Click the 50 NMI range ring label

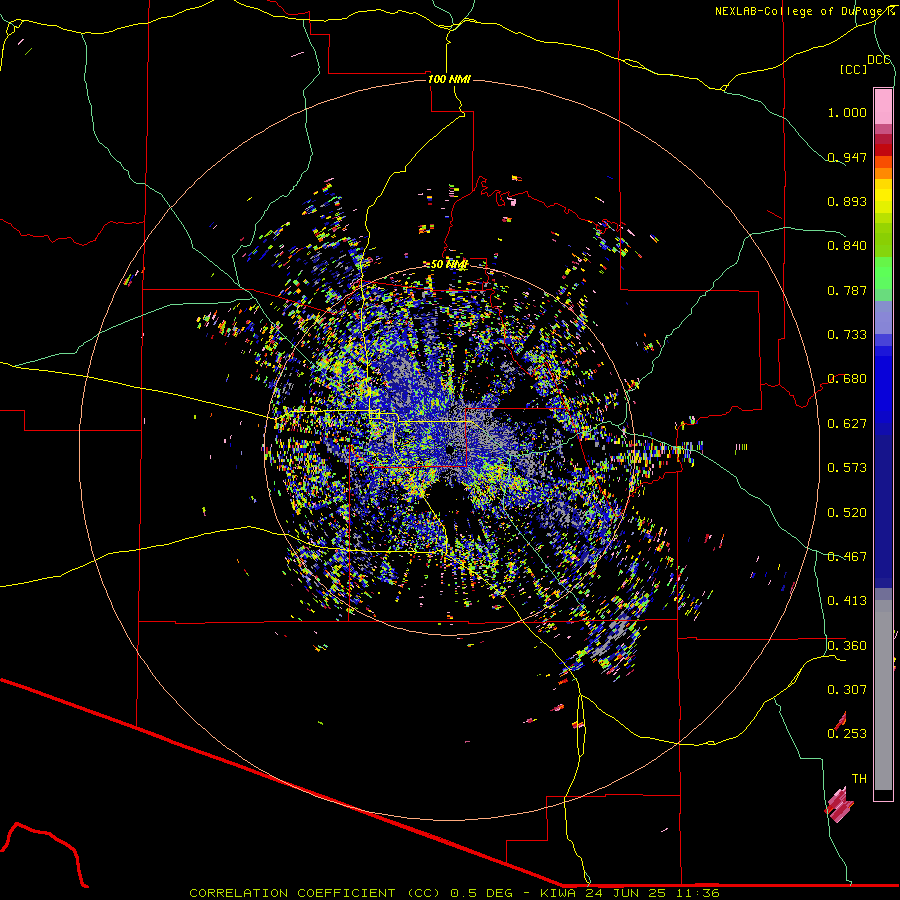click(449, 265)
